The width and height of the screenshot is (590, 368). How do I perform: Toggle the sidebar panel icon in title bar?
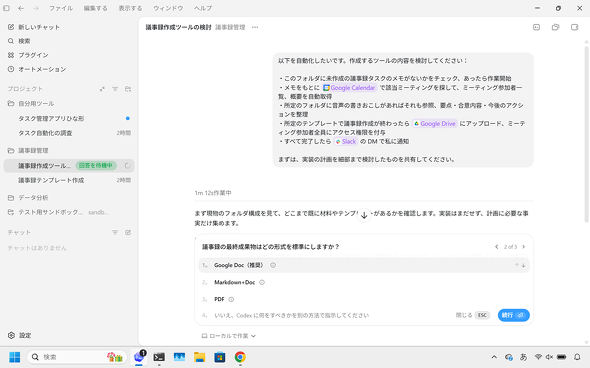point(6,8)
